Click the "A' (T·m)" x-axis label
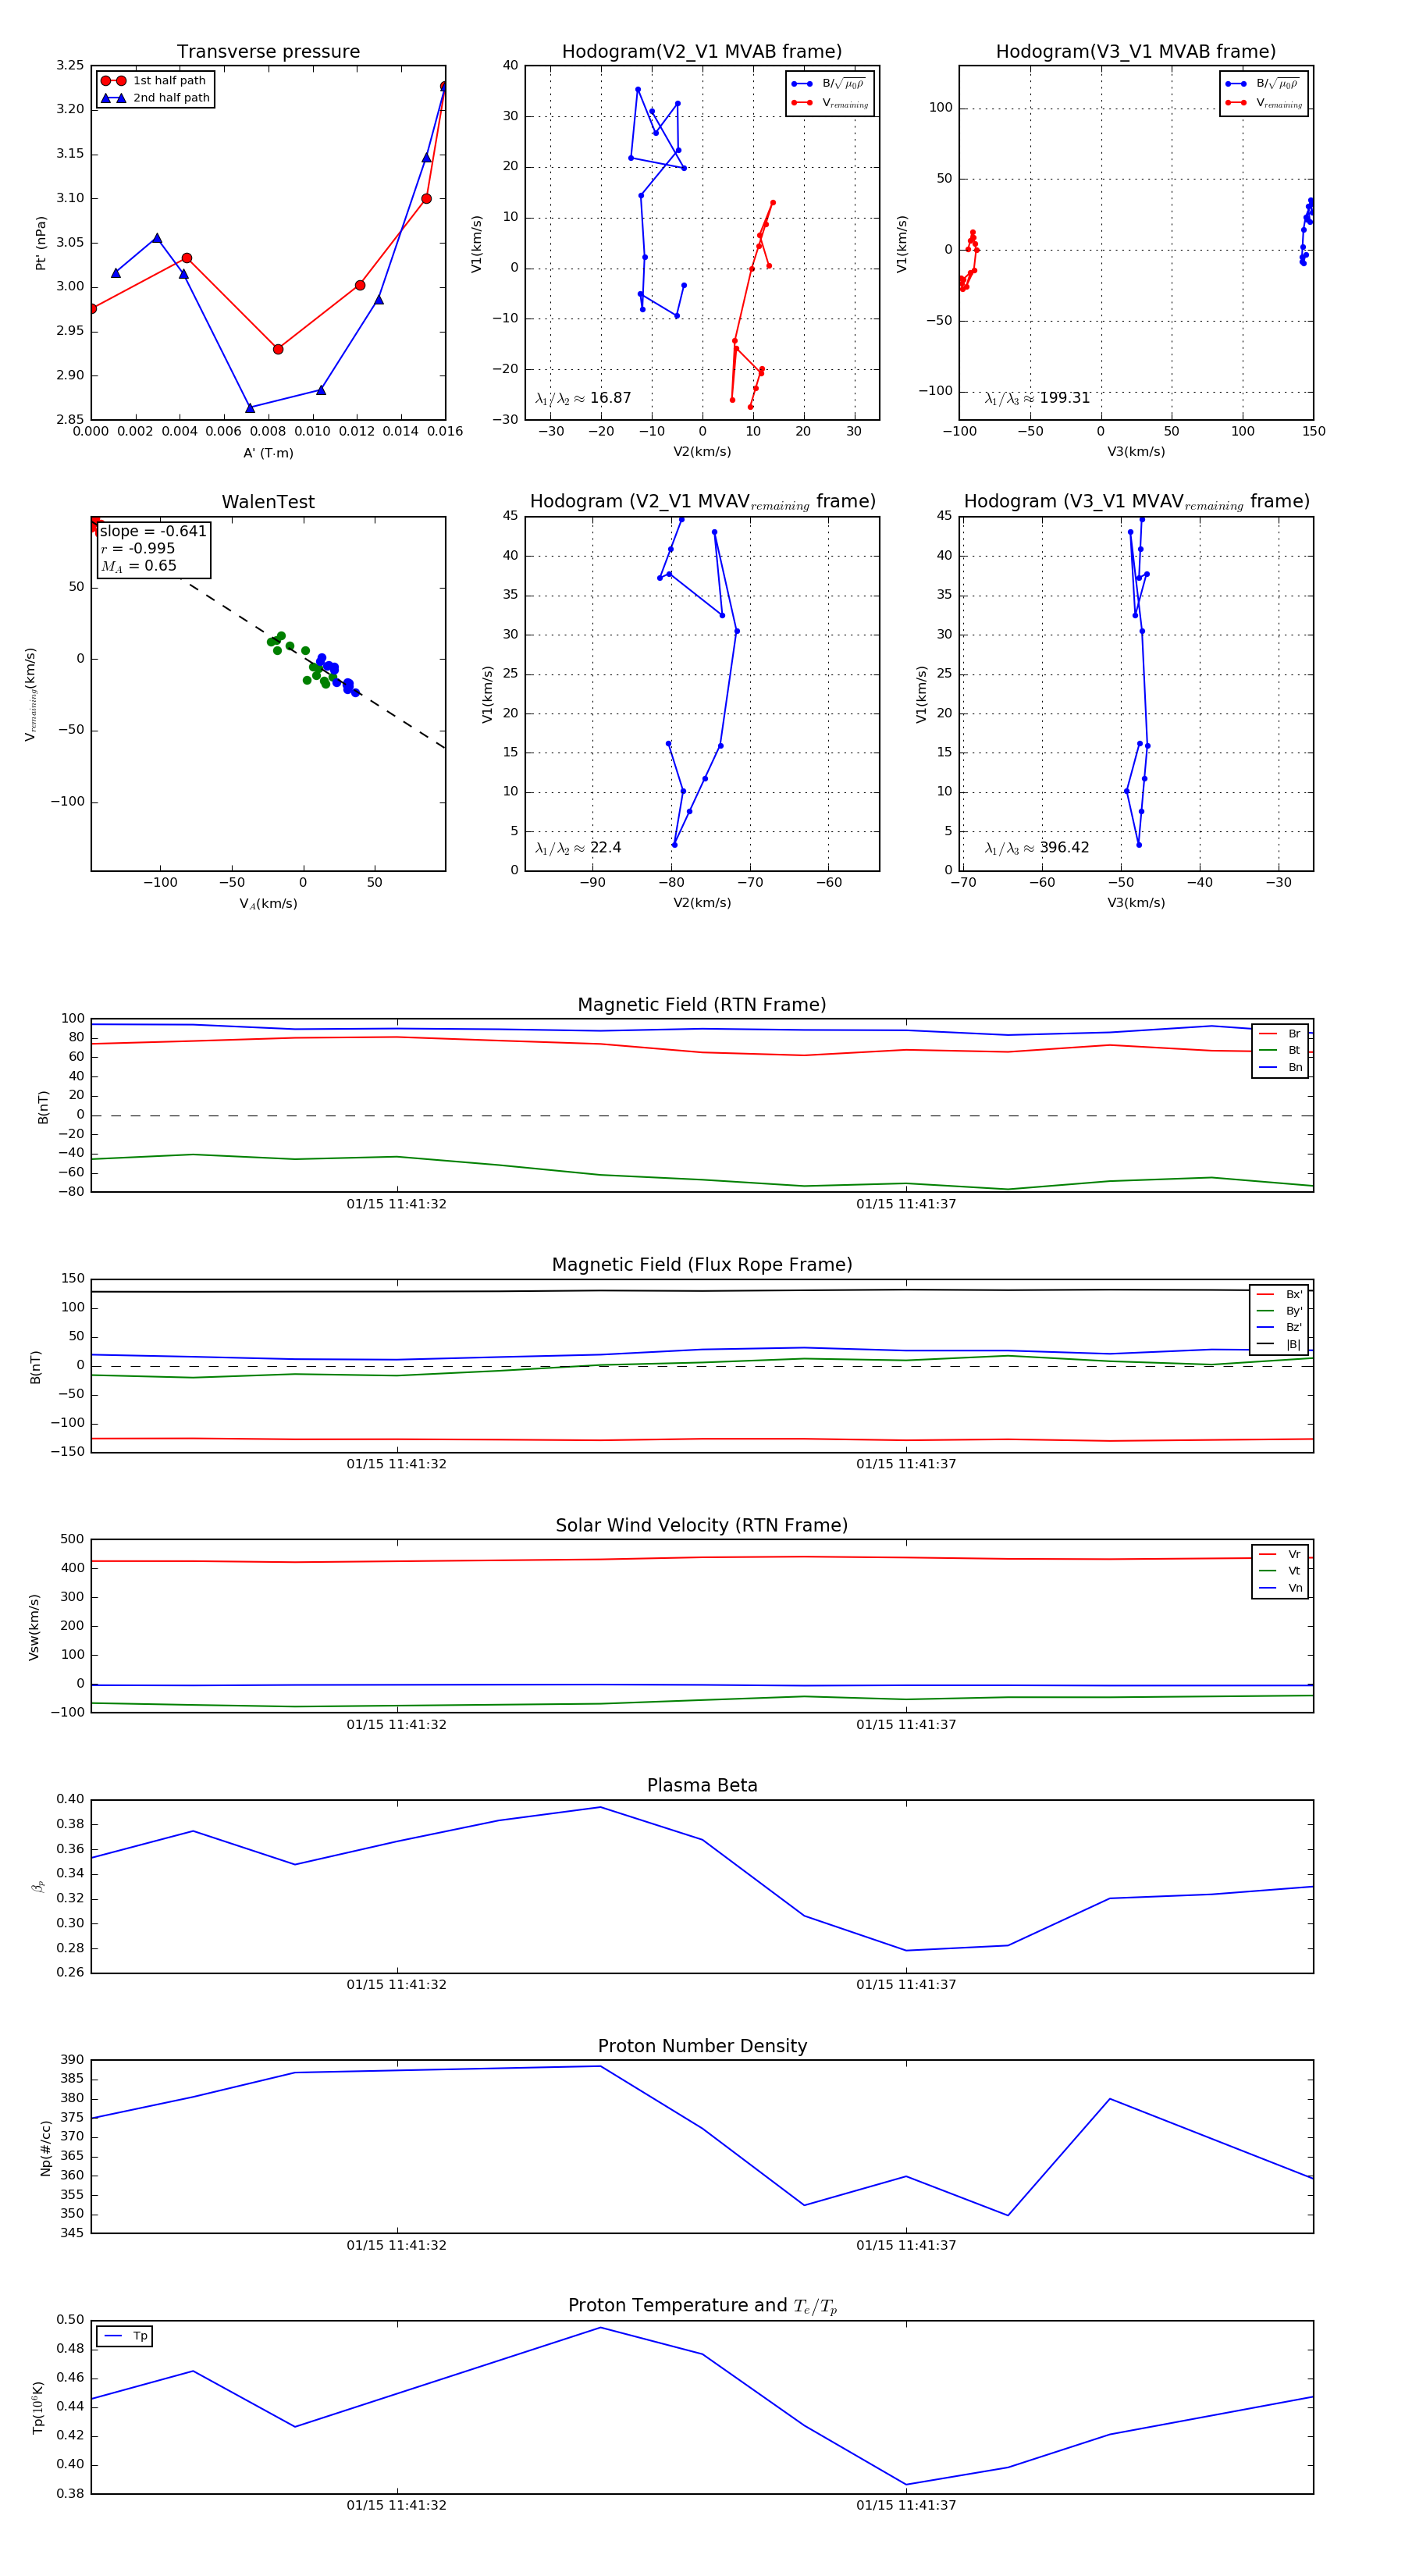This screenshot has height=2576, width=1405. (x=268, y=453)
